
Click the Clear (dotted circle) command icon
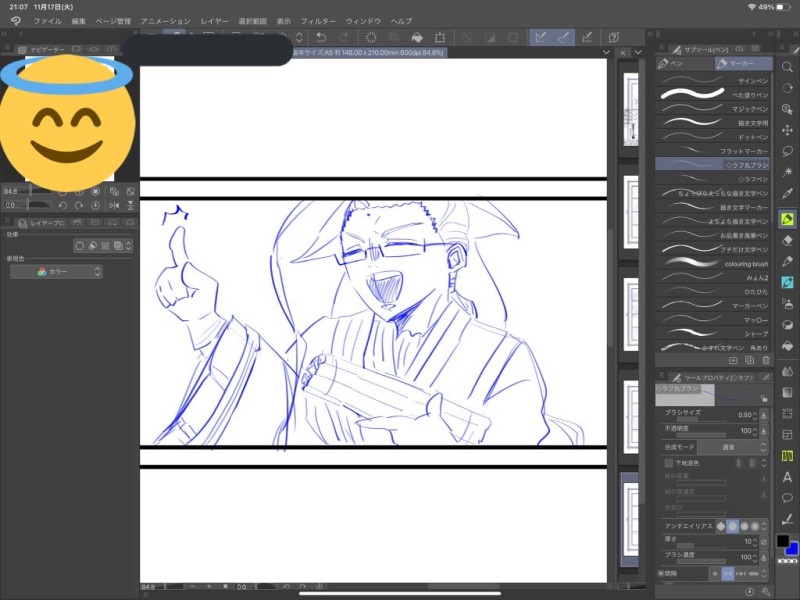click(371, 37)
